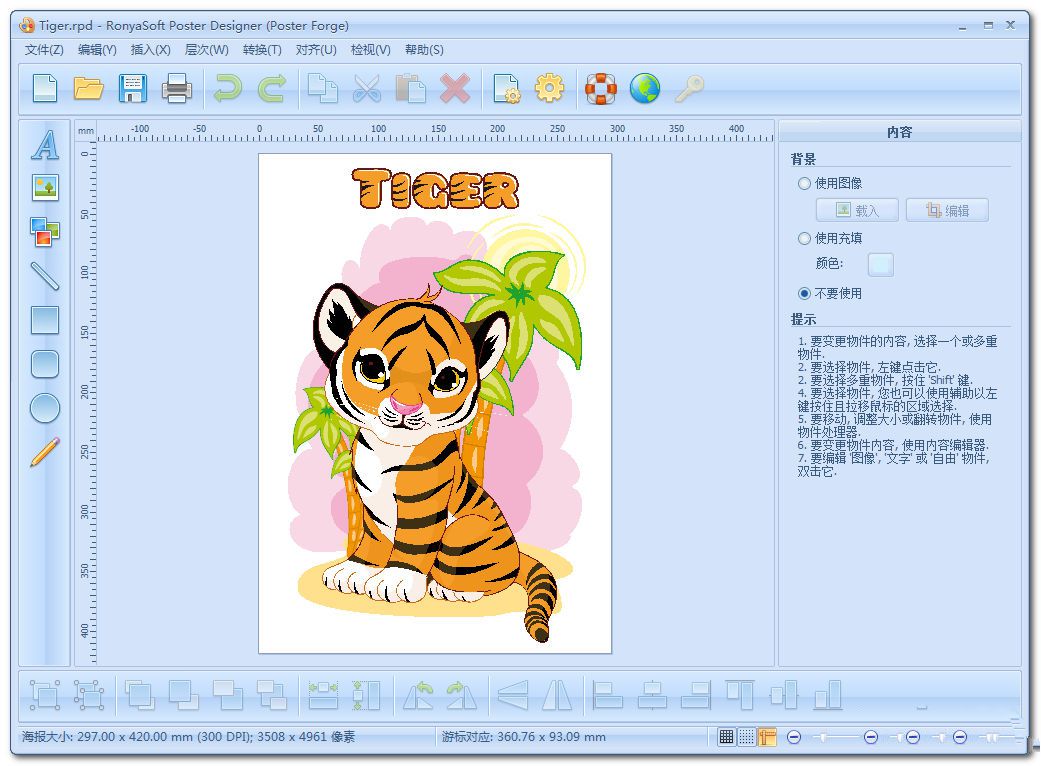
Task: Select the 使用充填 background option
Action: pyautogui.click(x=830, y=238)
